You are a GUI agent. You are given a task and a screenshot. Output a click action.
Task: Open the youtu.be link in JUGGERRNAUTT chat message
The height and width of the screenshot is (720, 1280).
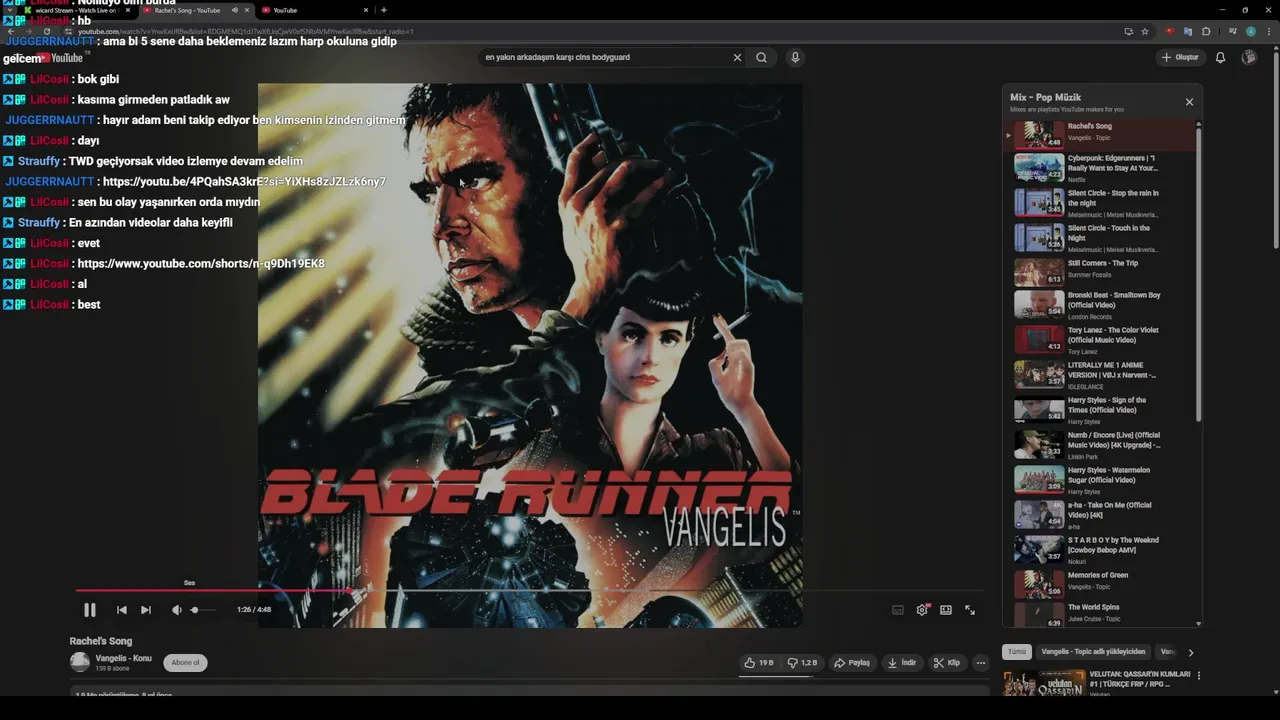[244, 182]
